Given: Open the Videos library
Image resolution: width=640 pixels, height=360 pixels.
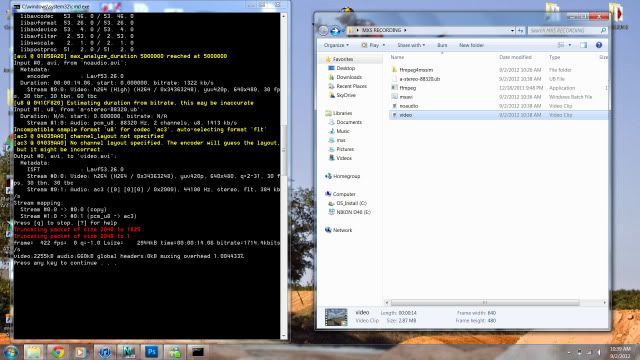Looking at the screenshot, I should [x=344, y=158].
